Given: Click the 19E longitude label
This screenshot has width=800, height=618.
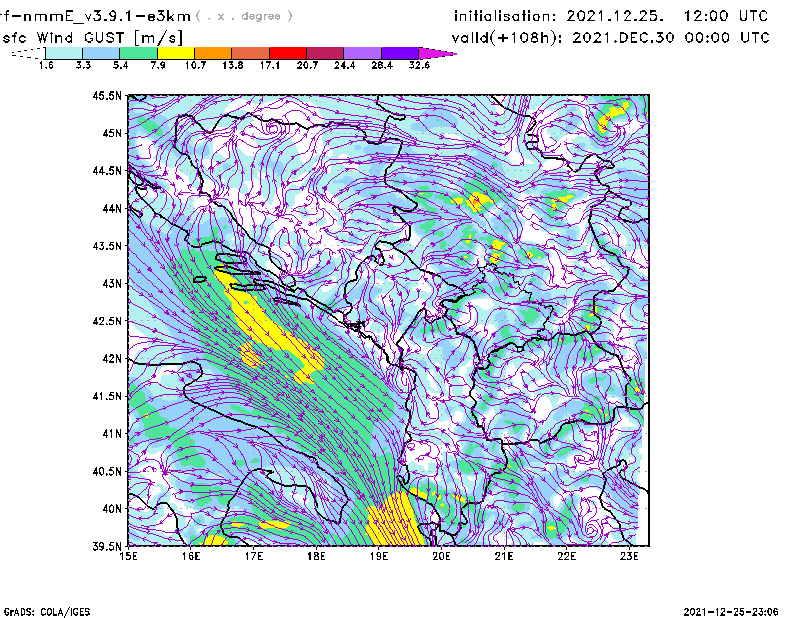Looking at the screenshot, I should [x=379, y=556].
